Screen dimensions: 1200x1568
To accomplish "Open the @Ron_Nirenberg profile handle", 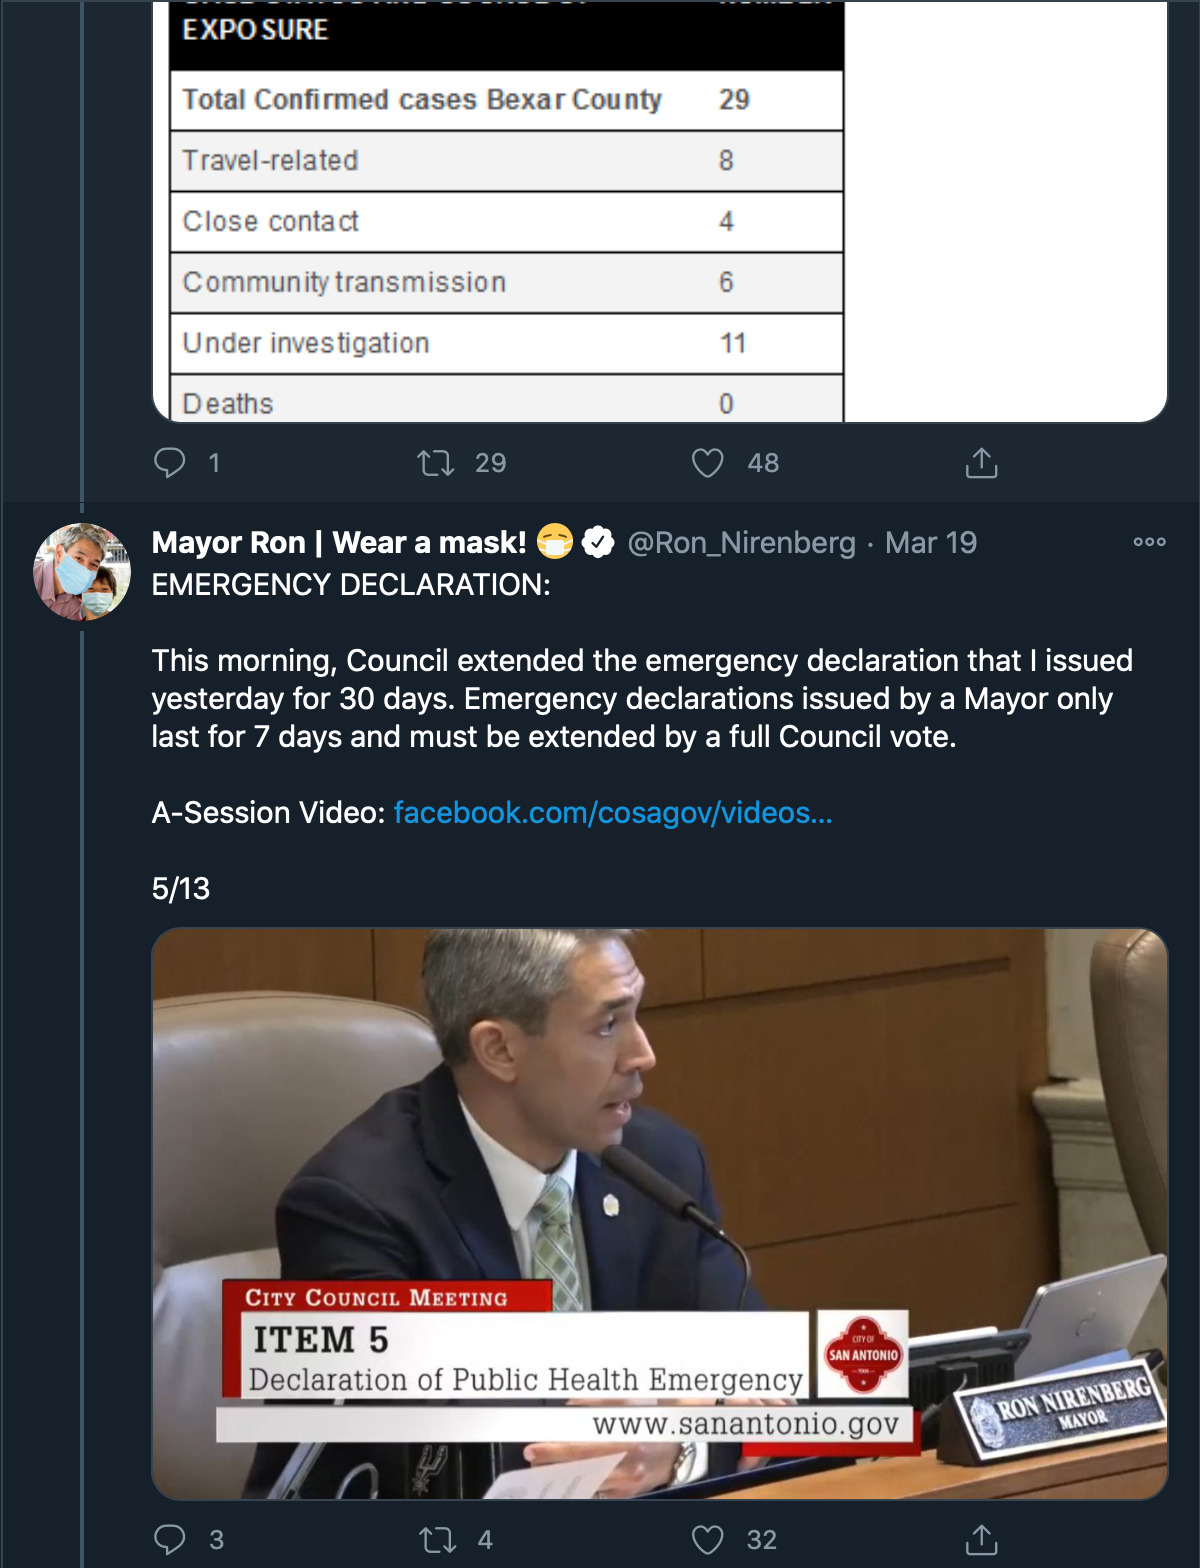I will click(x=741, y=543).
